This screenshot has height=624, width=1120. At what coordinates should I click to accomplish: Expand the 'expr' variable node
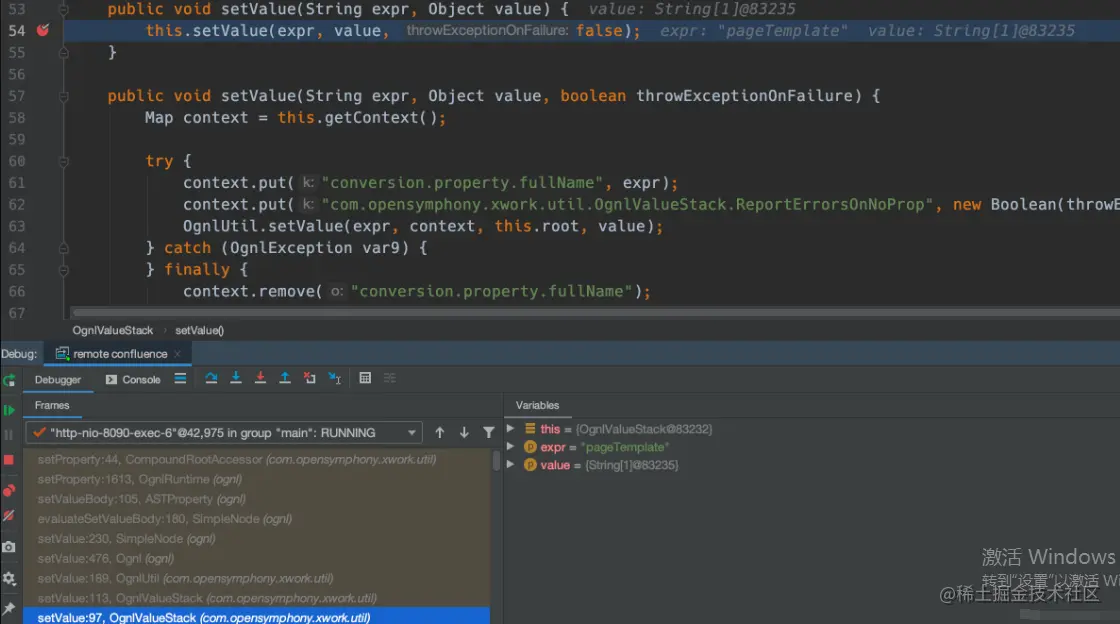[x=511, y=446]
